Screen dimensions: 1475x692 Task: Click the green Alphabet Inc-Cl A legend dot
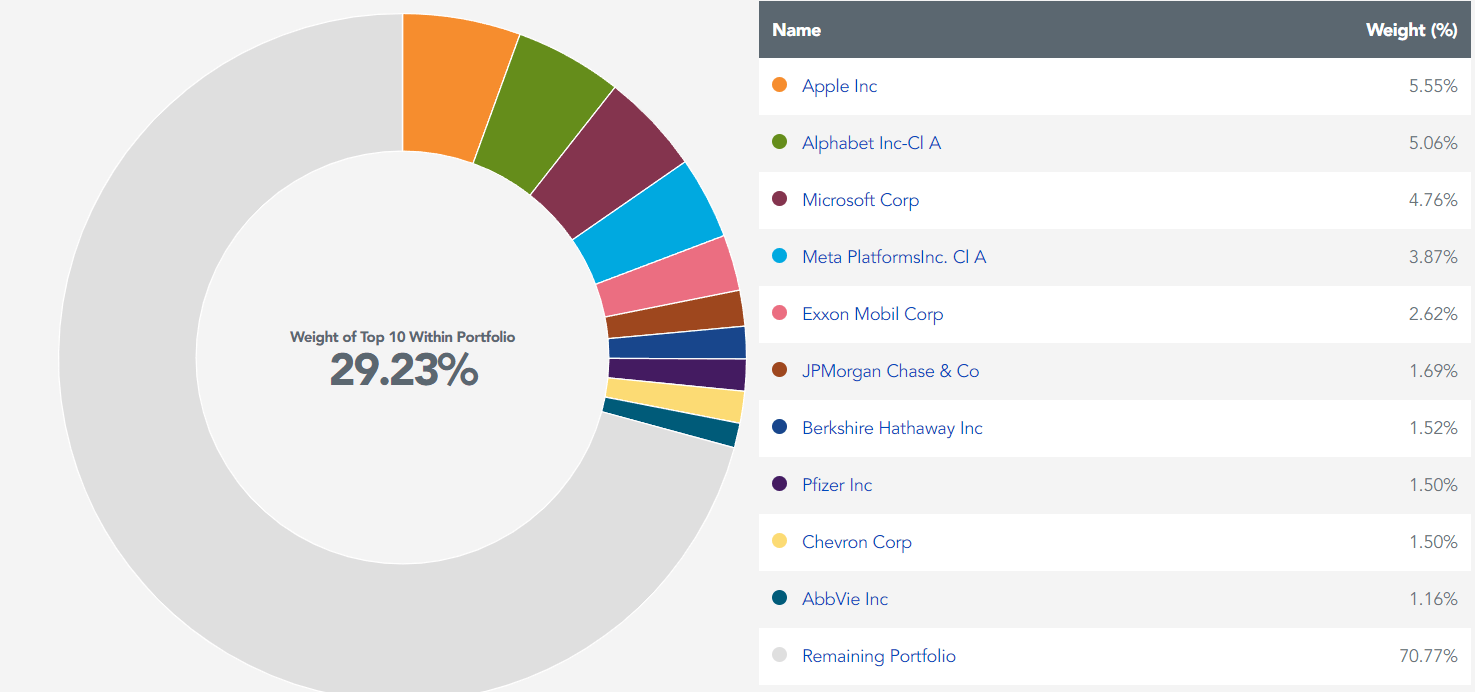(x=780, y=143)
